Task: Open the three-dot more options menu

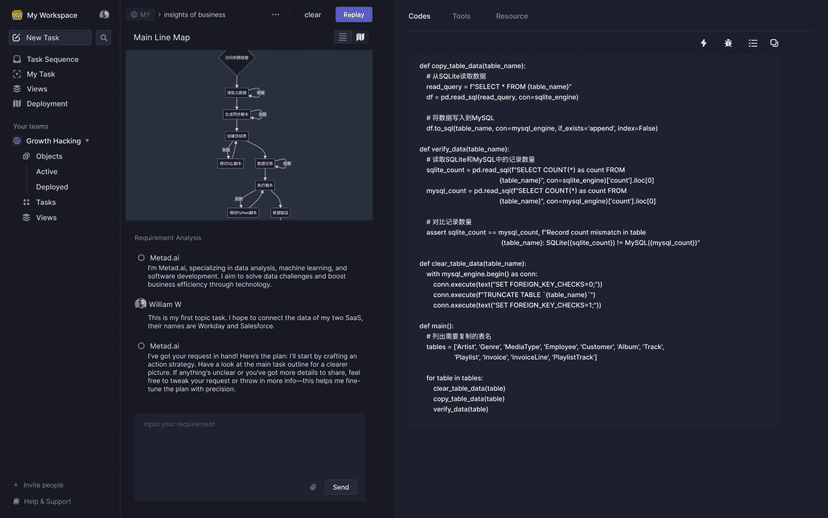Action: [x=276, y=15]
